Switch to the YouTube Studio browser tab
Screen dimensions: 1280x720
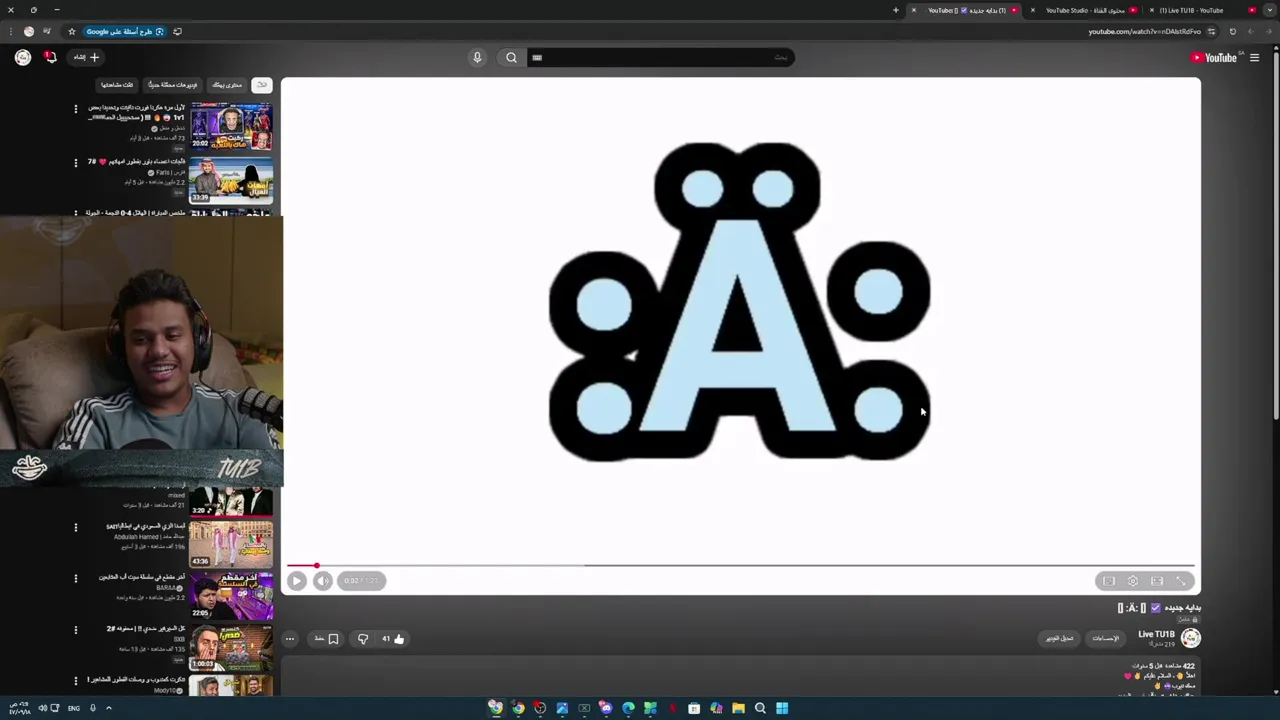click(1085, 10)
